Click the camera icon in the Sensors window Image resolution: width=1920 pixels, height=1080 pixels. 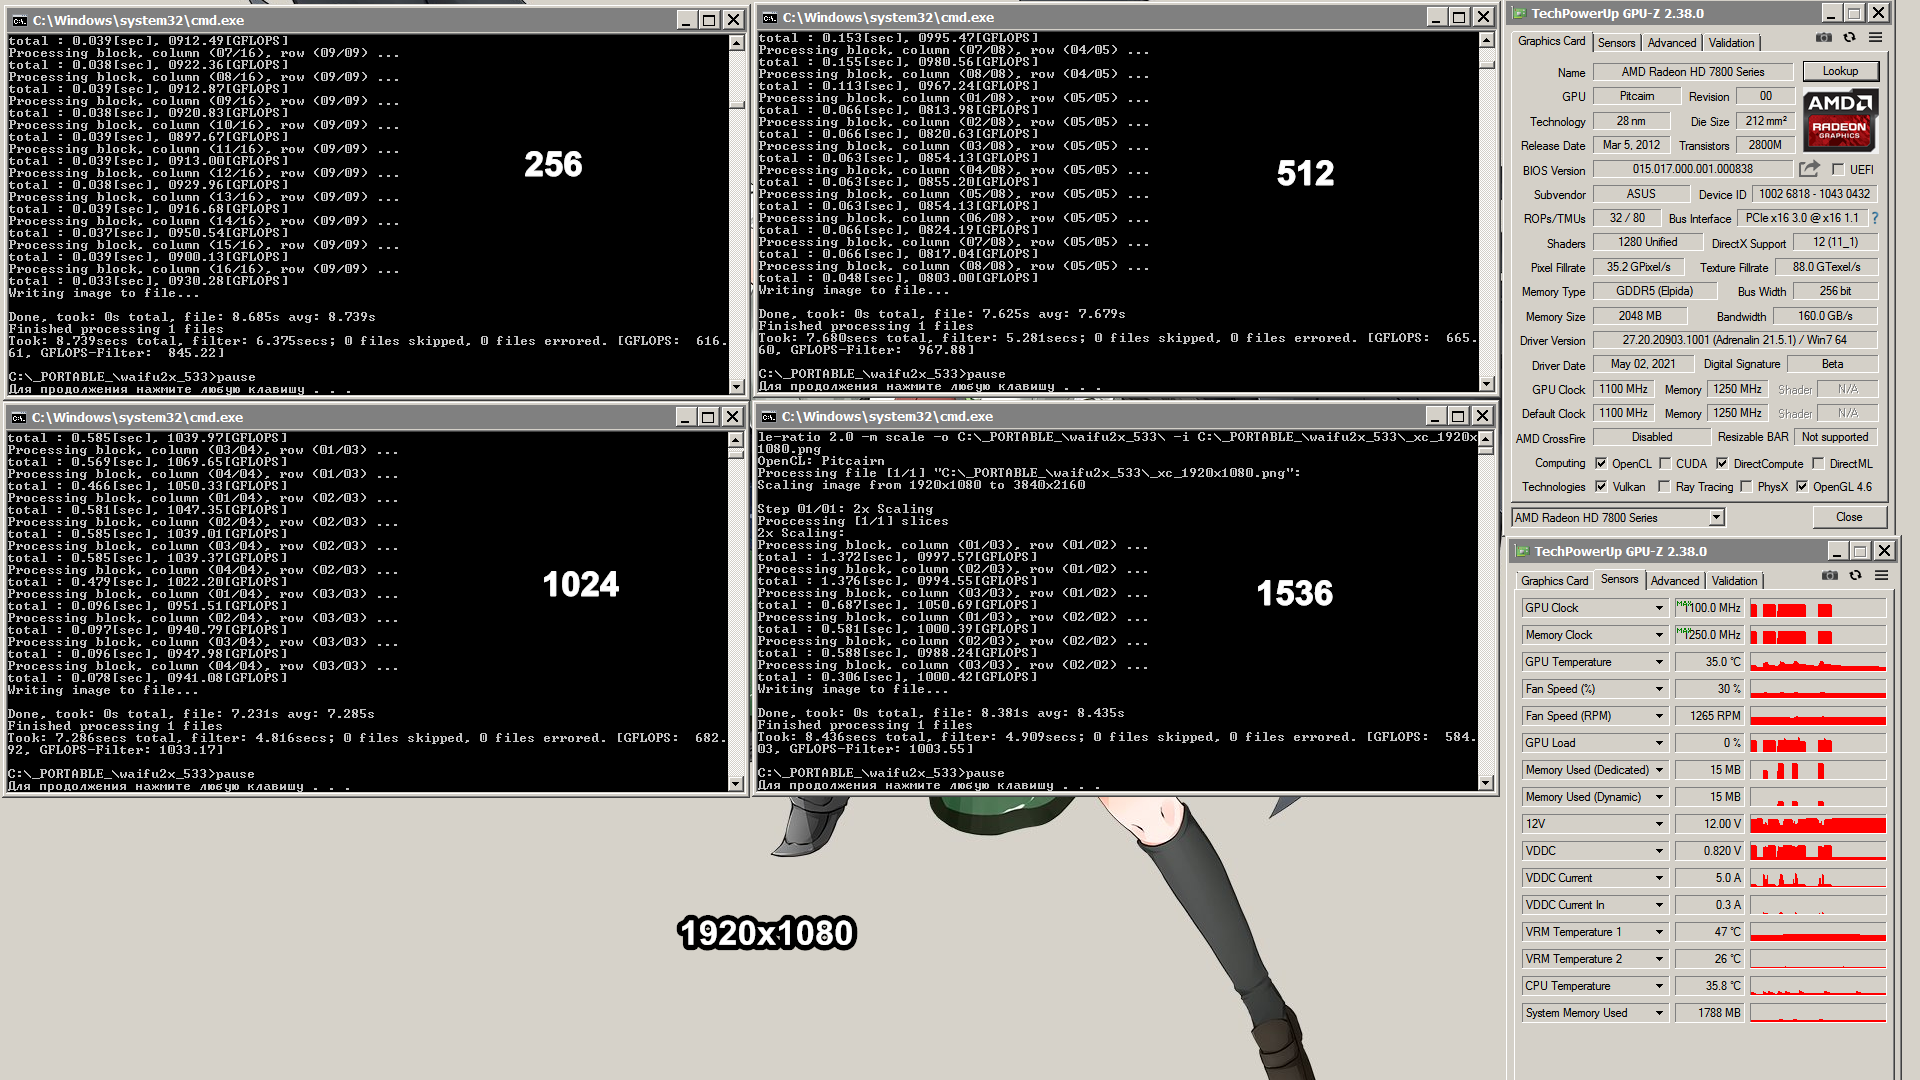point(1829,576)
